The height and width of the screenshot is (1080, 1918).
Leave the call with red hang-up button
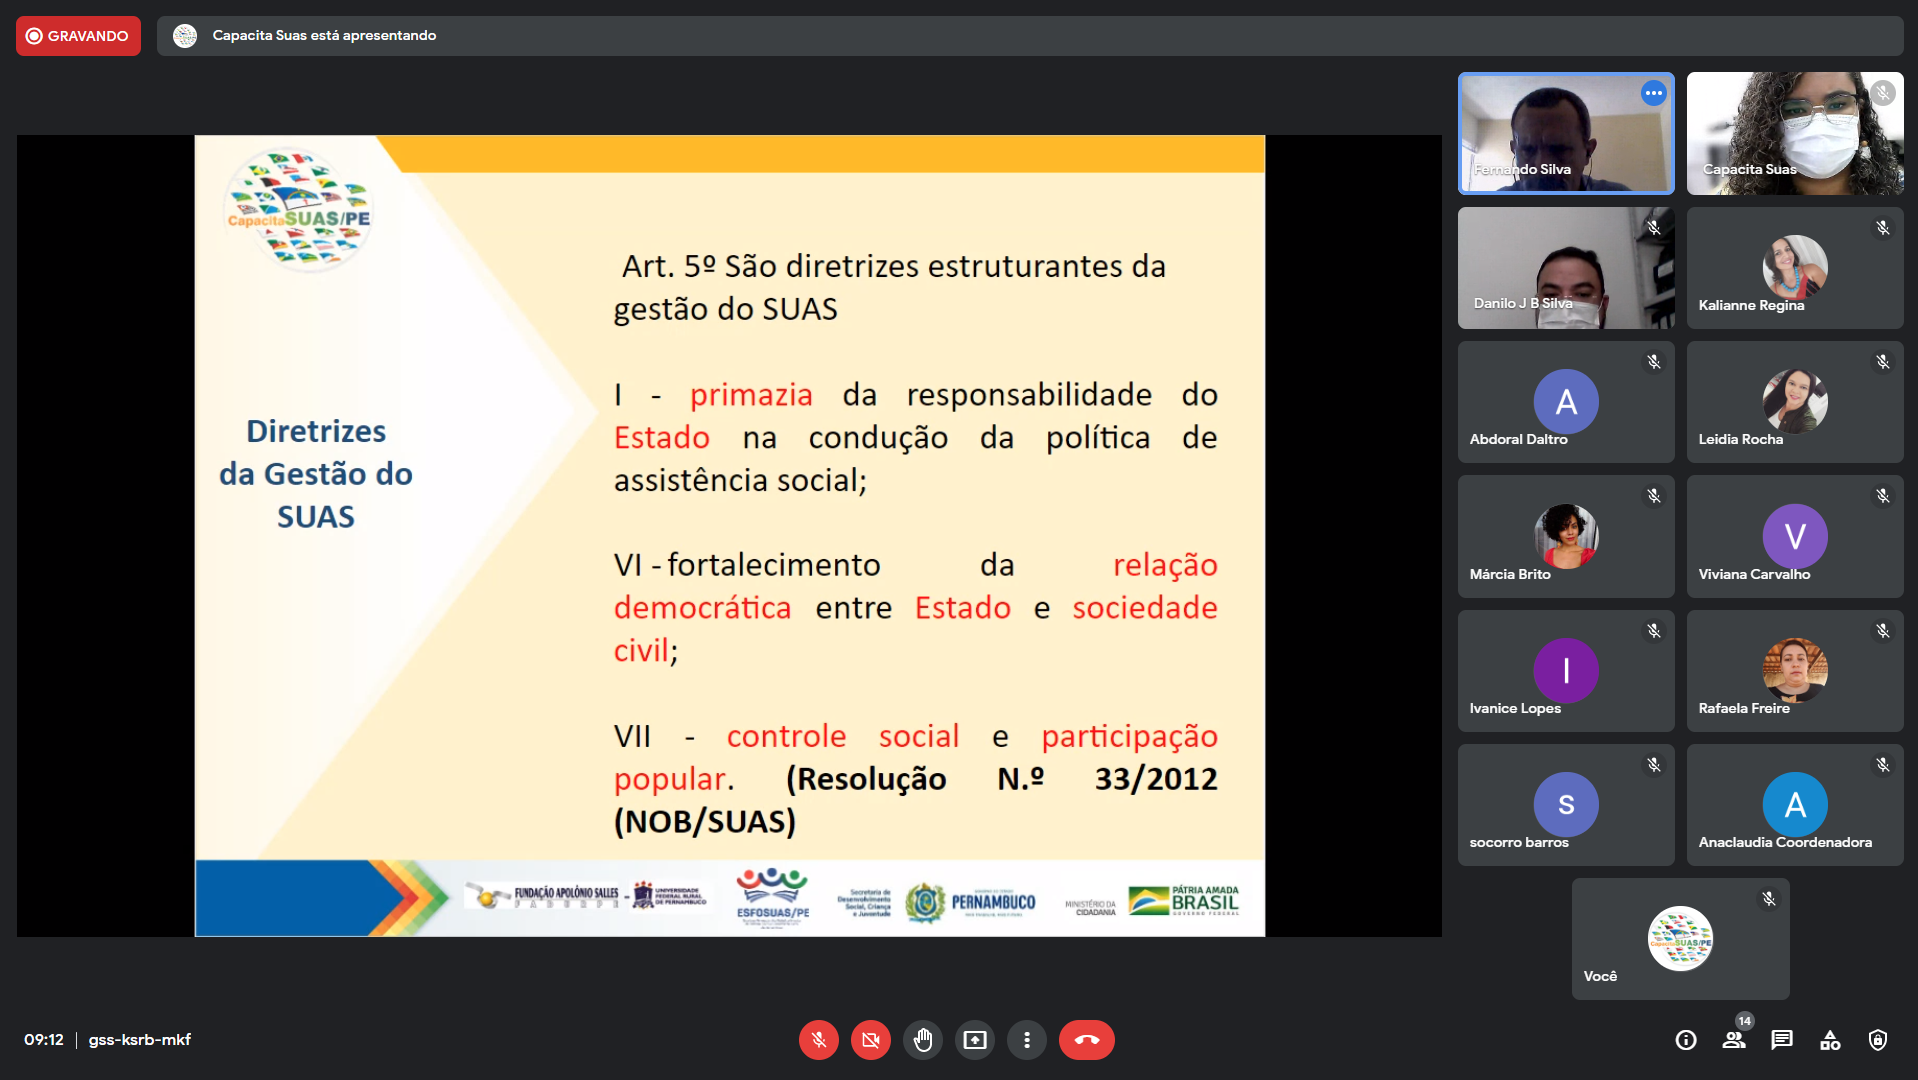pos(1086,1040)
